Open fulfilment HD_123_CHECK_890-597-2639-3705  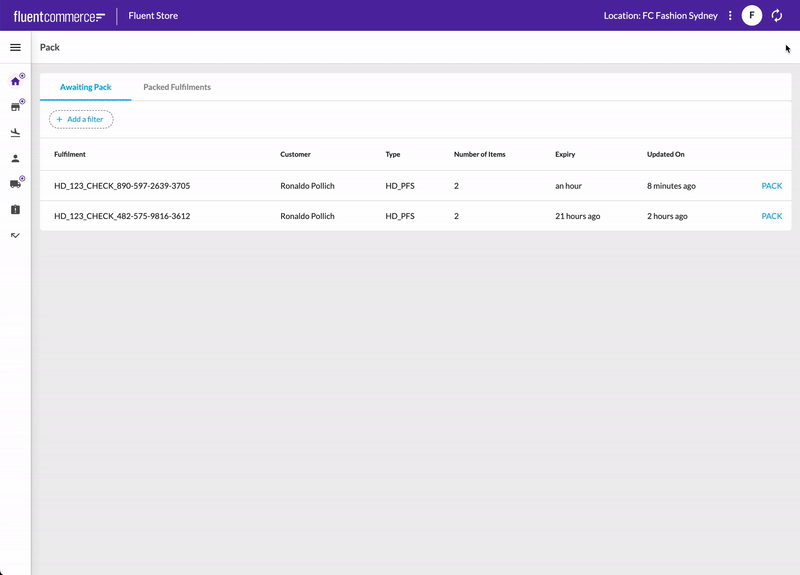(x=122, y=186)
